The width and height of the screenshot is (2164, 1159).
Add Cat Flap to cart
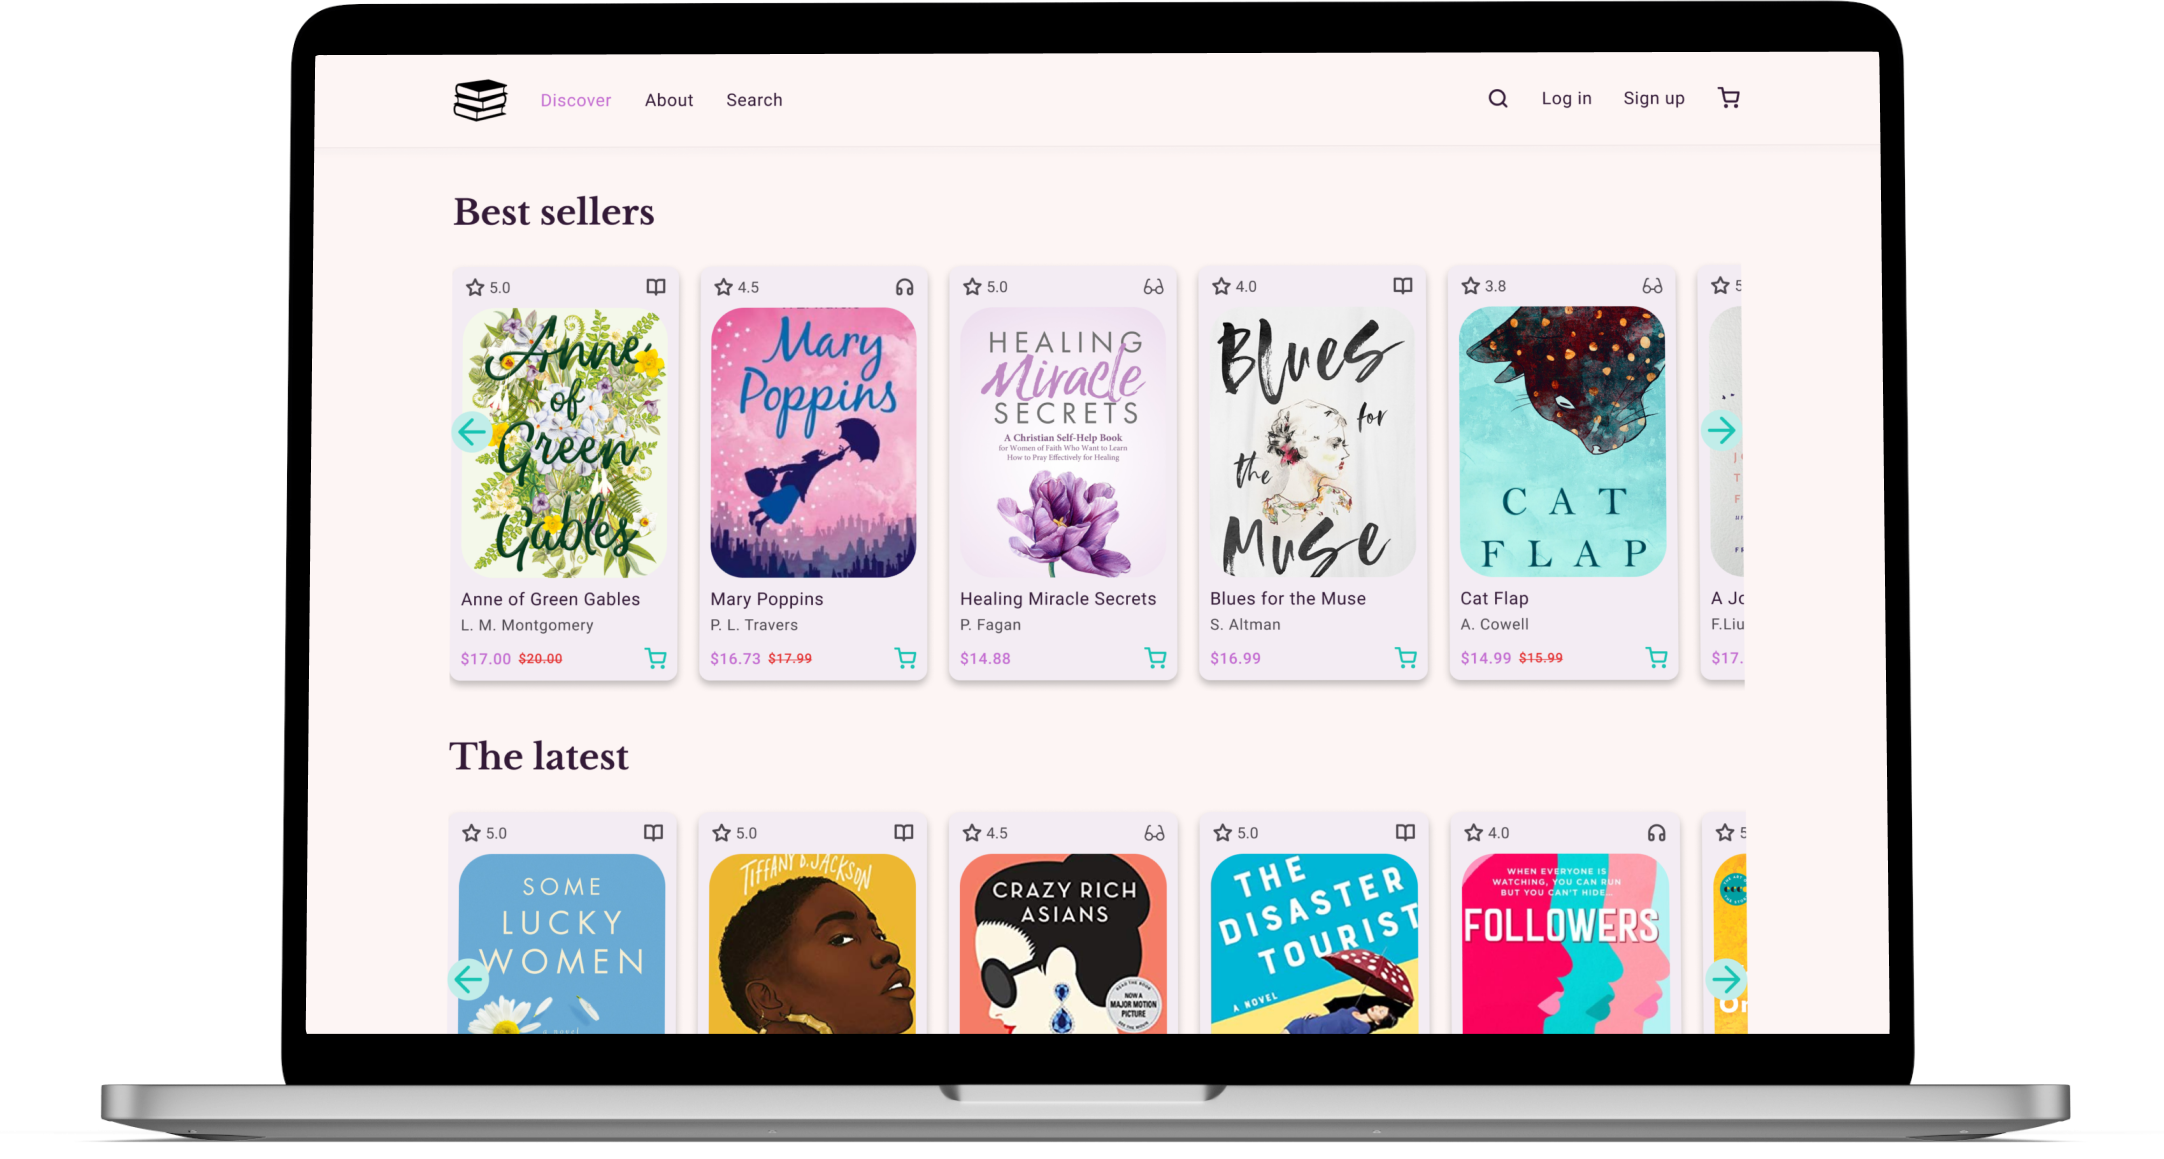[x=1656, y=658]
